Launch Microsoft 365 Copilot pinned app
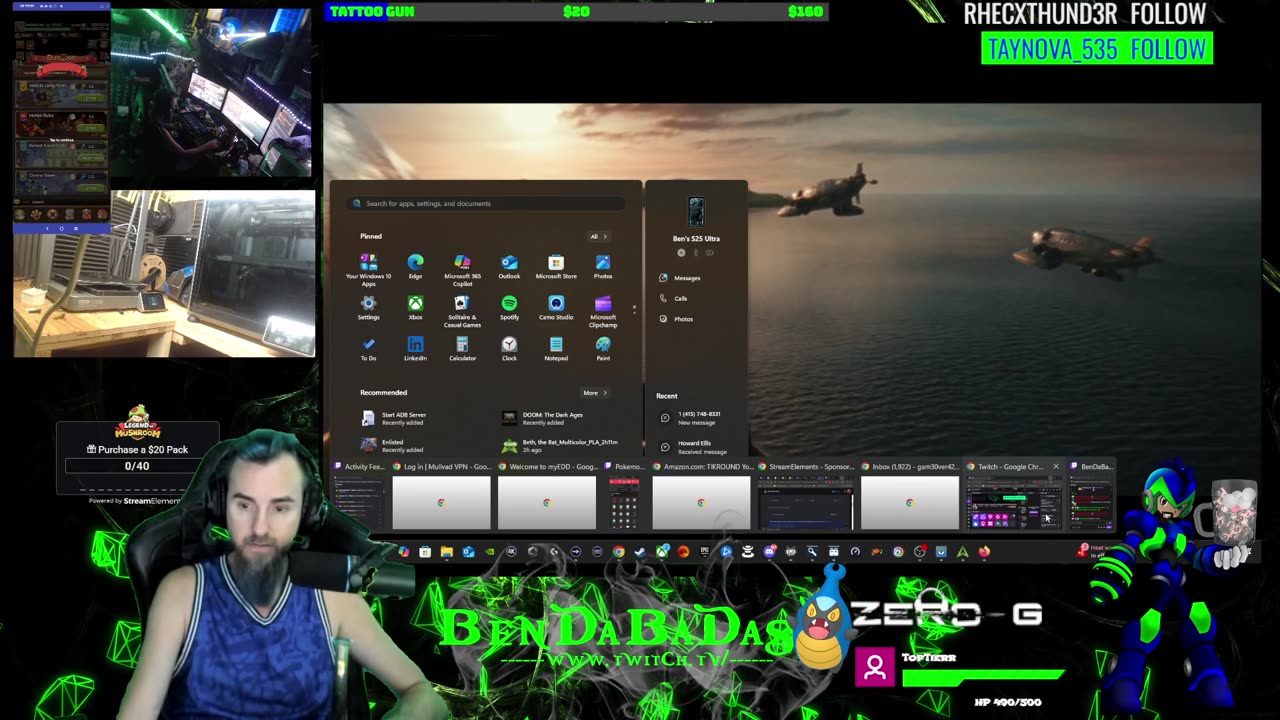Image resolution: width=1280 pixels, height=720 pixels. coord(462,270)
